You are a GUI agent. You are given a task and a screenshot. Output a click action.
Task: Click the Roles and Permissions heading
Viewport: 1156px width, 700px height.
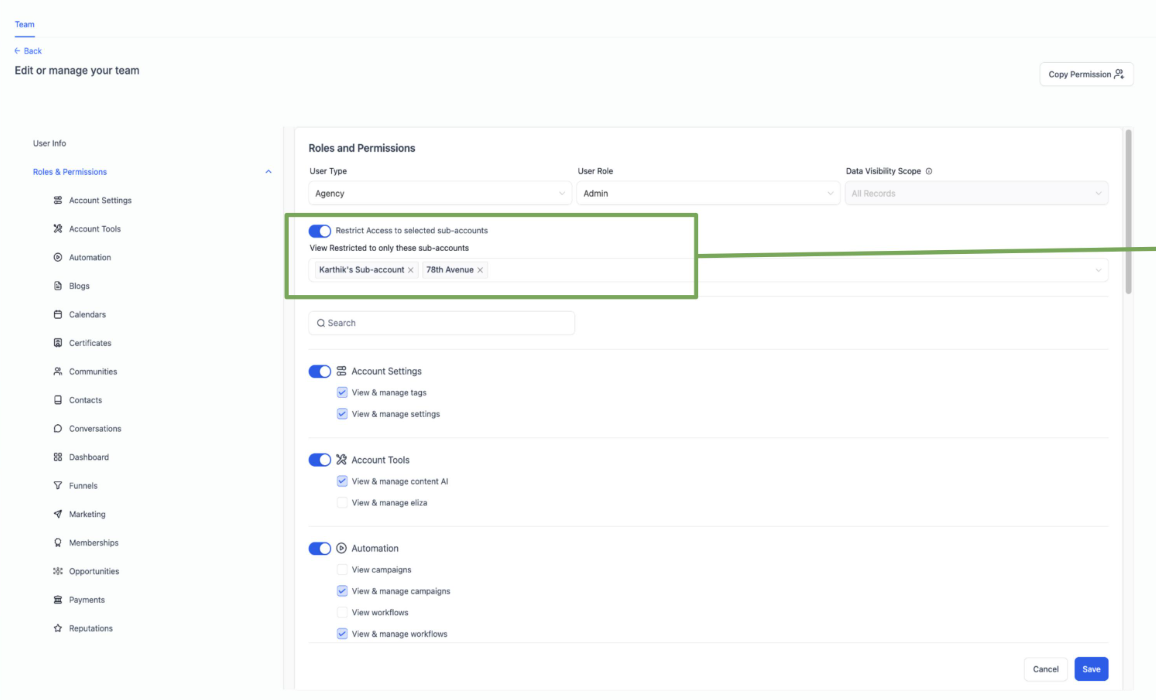[x=361, y=148]
